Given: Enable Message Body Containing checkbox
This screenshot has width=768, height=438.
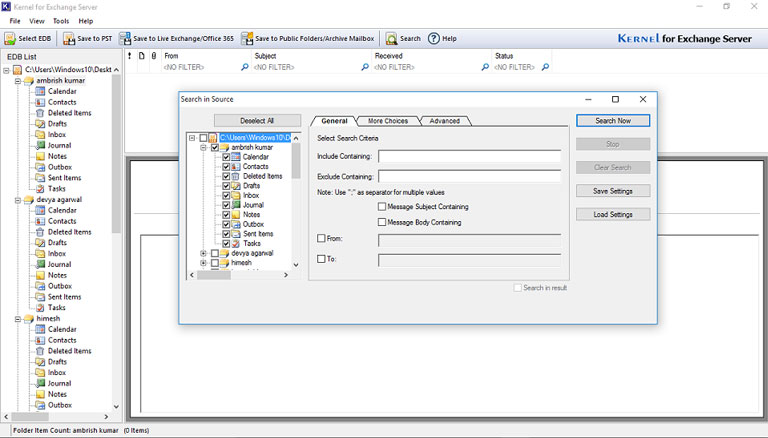Looking at the screenshot, I should [382, 222].
